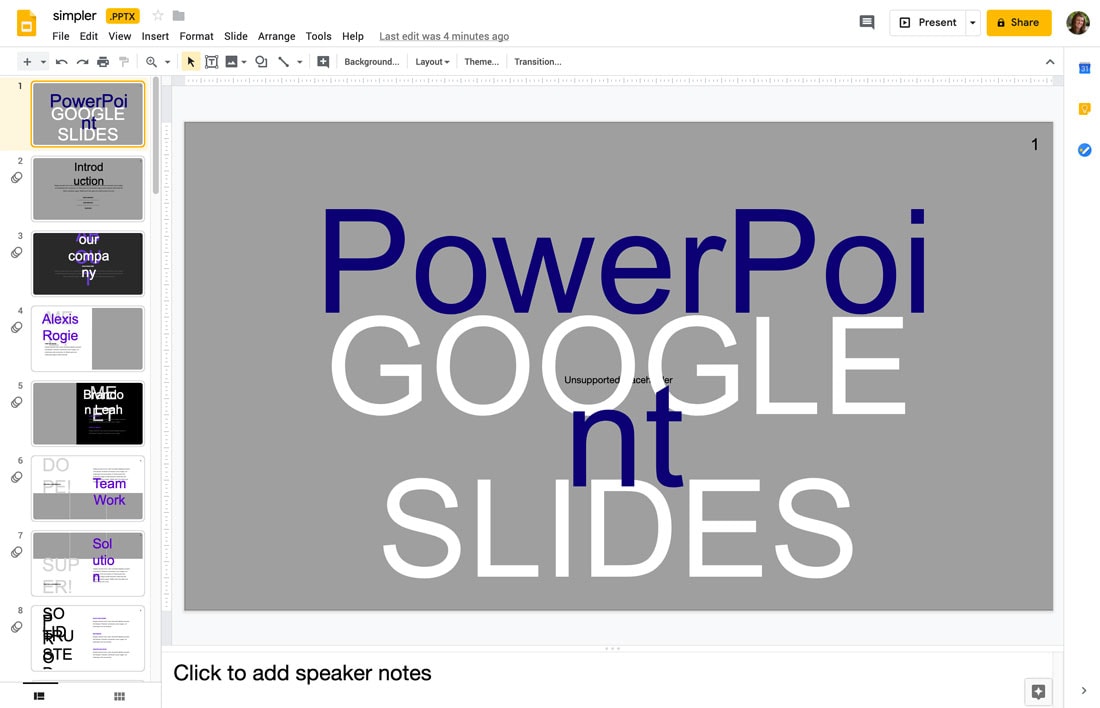Click the Zoom magnifier tool
Viewport: 1100px width, 708px height.
pos(151,62)
